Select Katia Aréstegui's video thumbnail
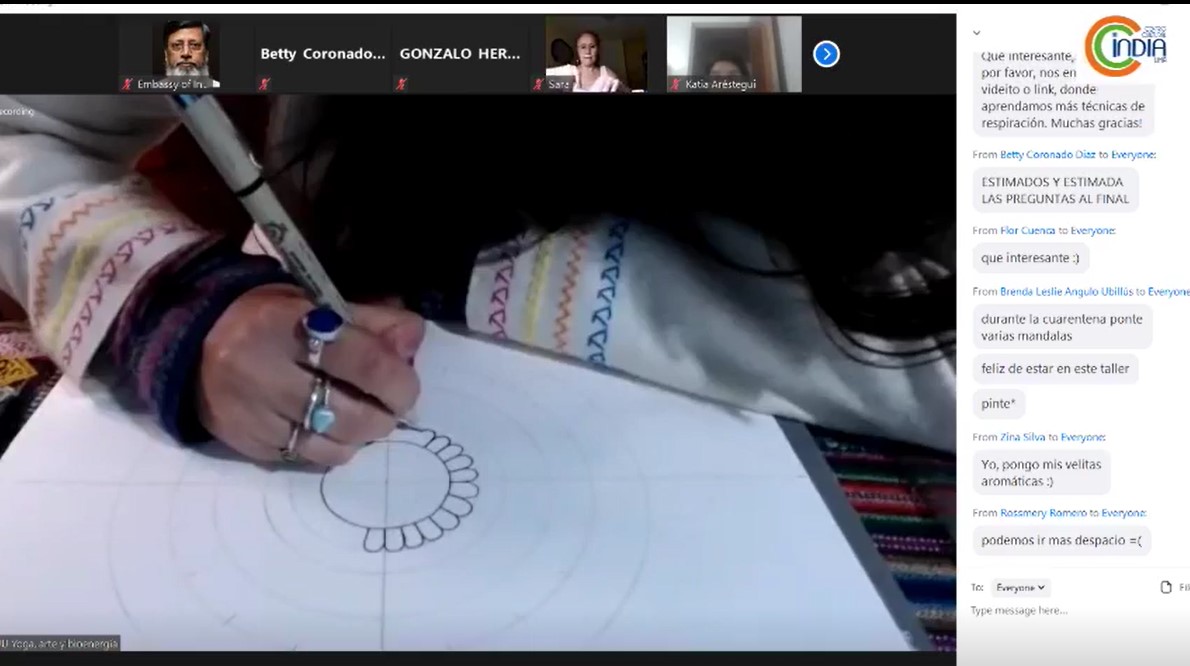1190x666 pixels. tap(734, 54)
